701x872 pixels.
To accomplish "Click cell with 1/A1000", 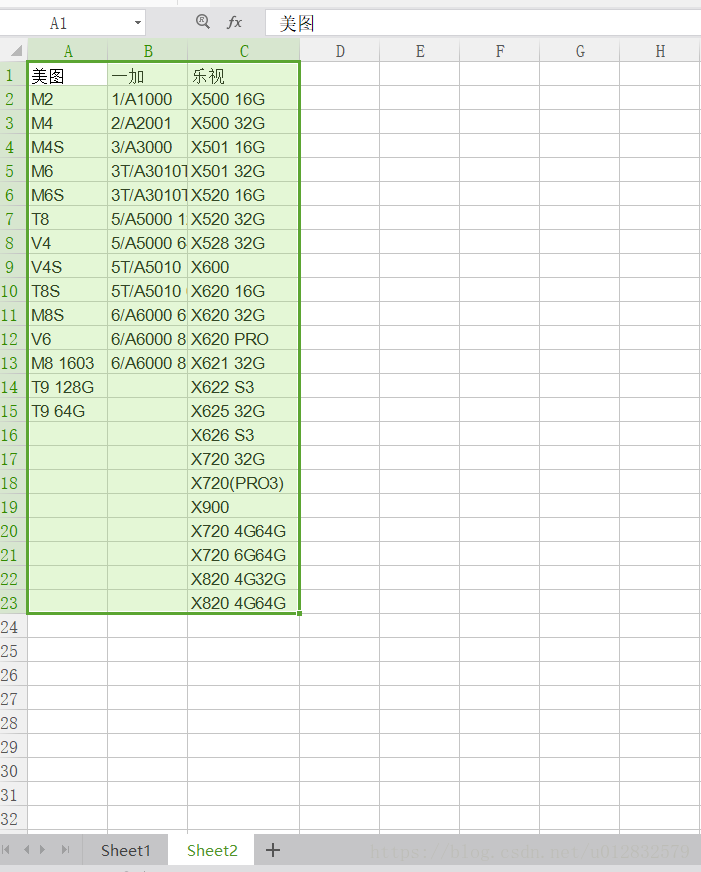I will click(148, 99).
